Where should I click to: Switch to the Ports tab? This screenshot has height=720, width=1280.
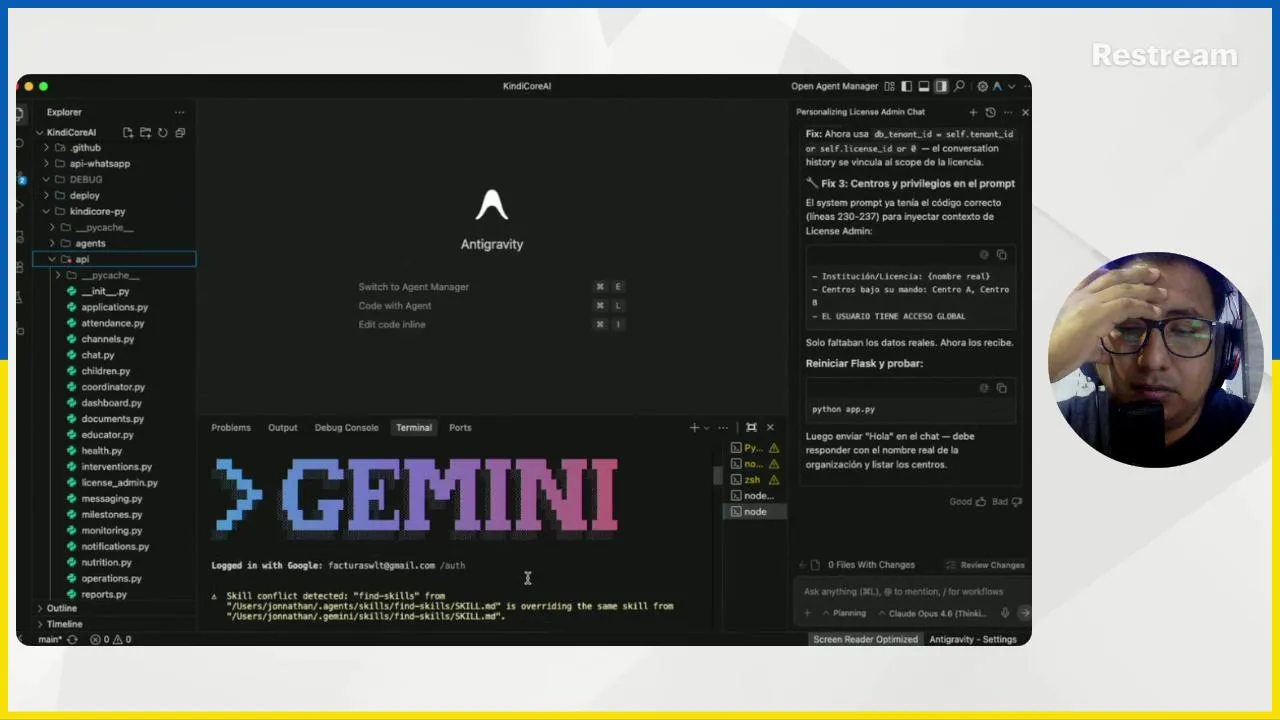click(x=460, y=428)
